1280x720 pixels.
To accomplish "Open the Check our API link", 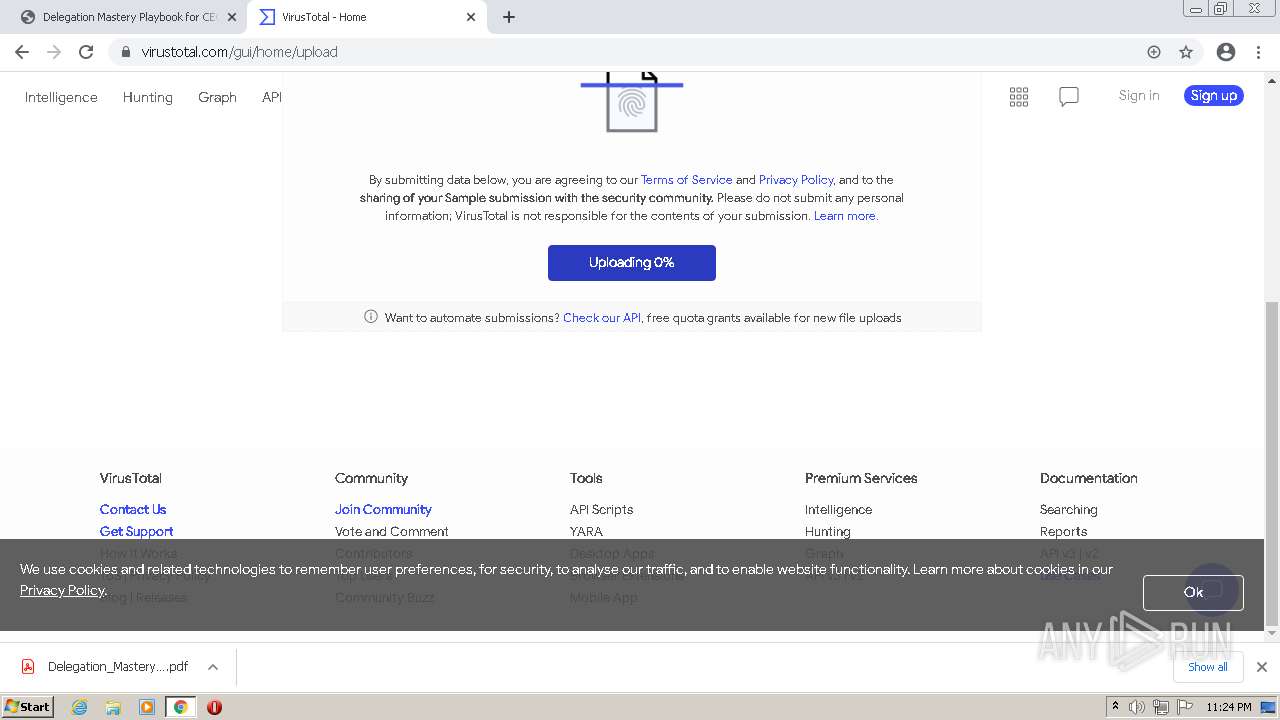I will (602, 318).
